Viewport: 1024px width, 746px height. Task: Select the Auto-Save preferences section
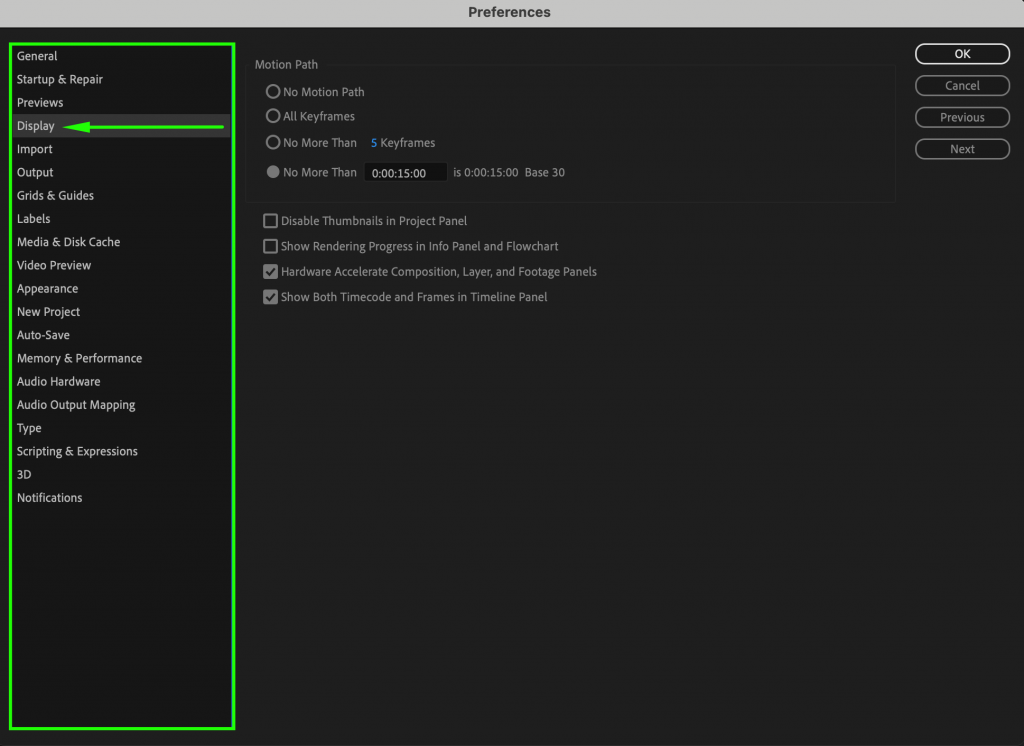coord(44,334)
